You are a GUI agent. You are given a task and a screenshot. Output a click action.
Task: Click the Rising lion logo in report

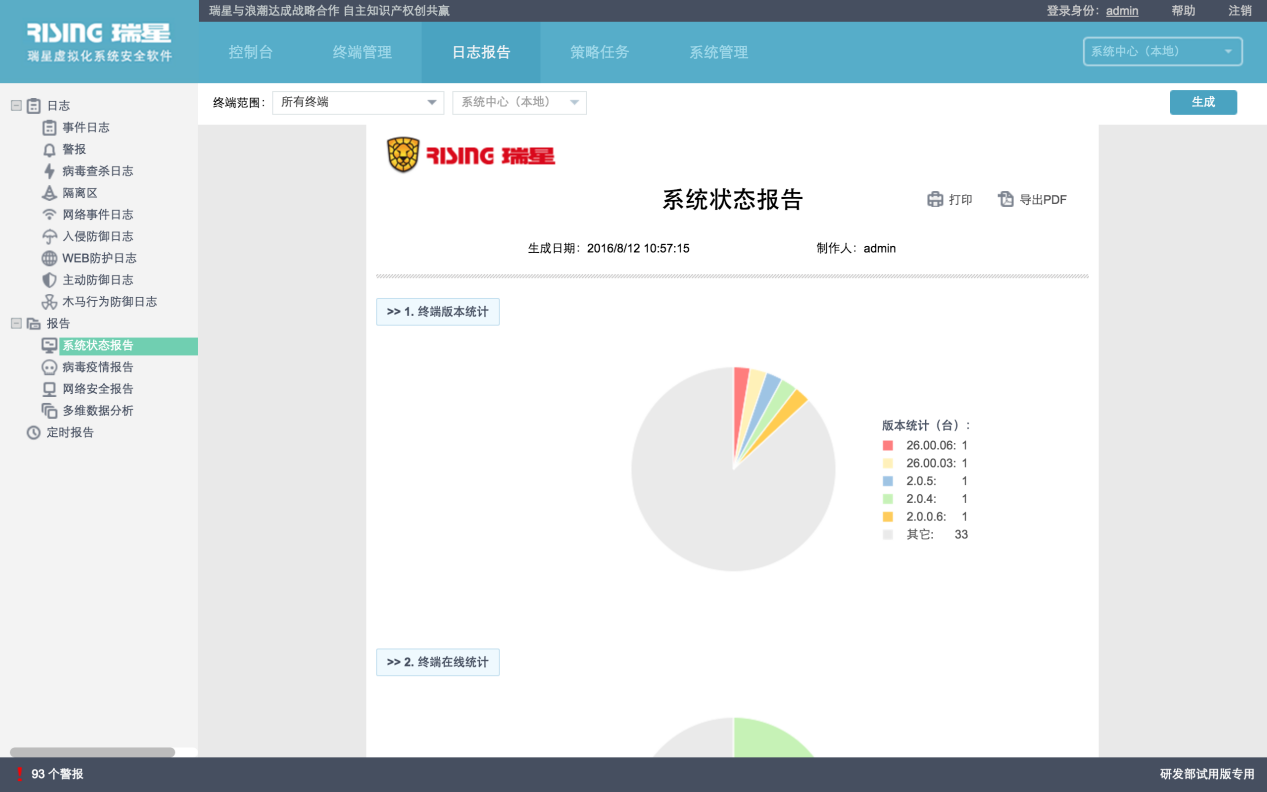403,155
